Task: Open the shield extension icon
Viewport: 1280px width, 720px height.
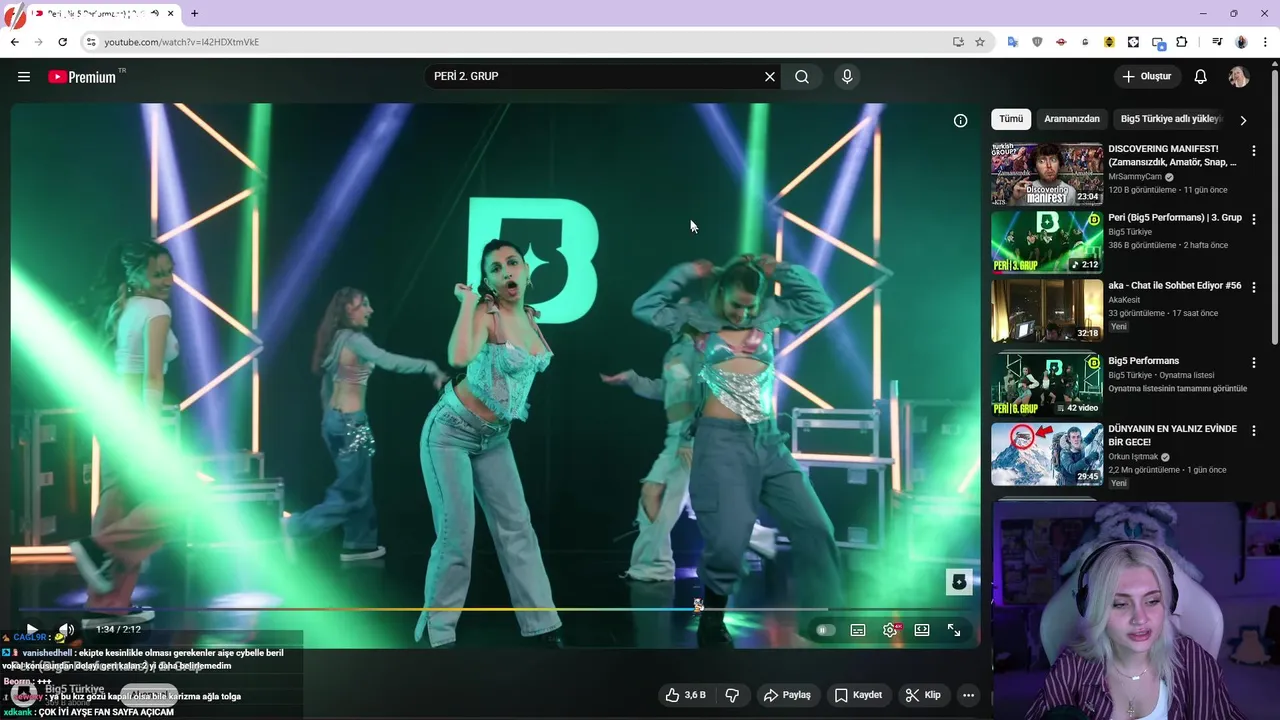Action: (x=1037, y=42)
